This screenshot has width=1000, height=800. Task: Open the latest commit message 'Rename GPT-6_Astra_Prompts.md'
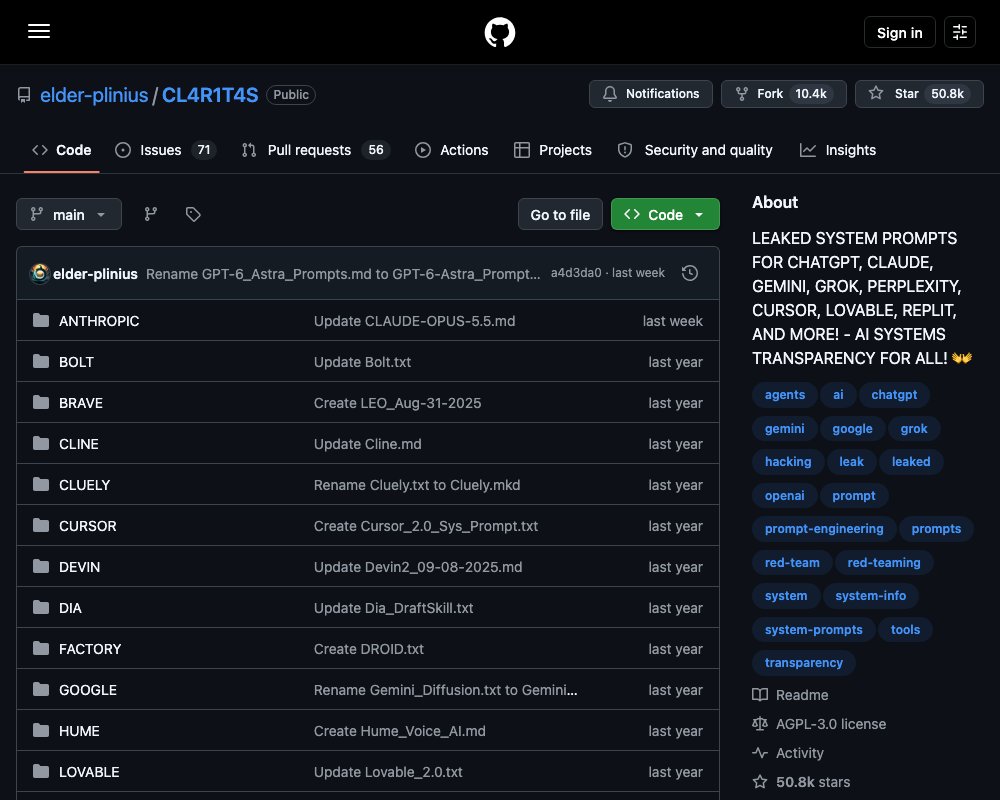pyautogui.click(x=343, y=274)
